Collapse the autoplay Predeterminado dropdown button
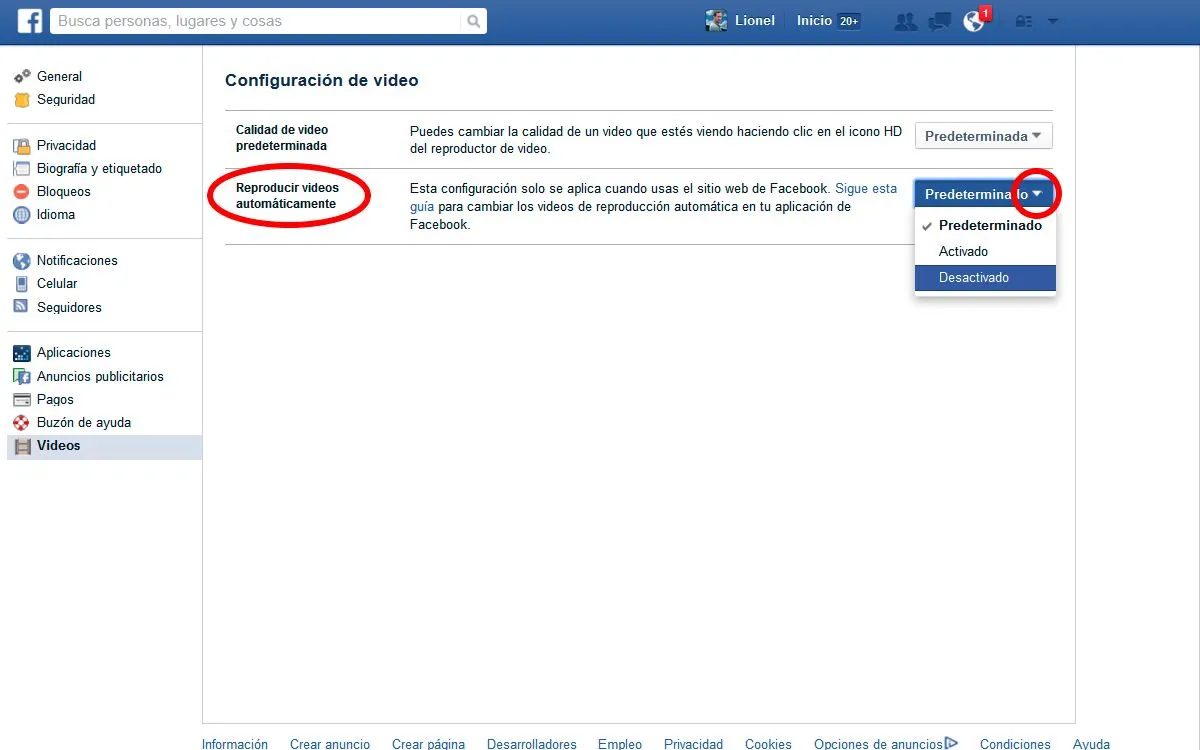Image resolution: width=1200 pixels, height=750 pixels. 984,194
